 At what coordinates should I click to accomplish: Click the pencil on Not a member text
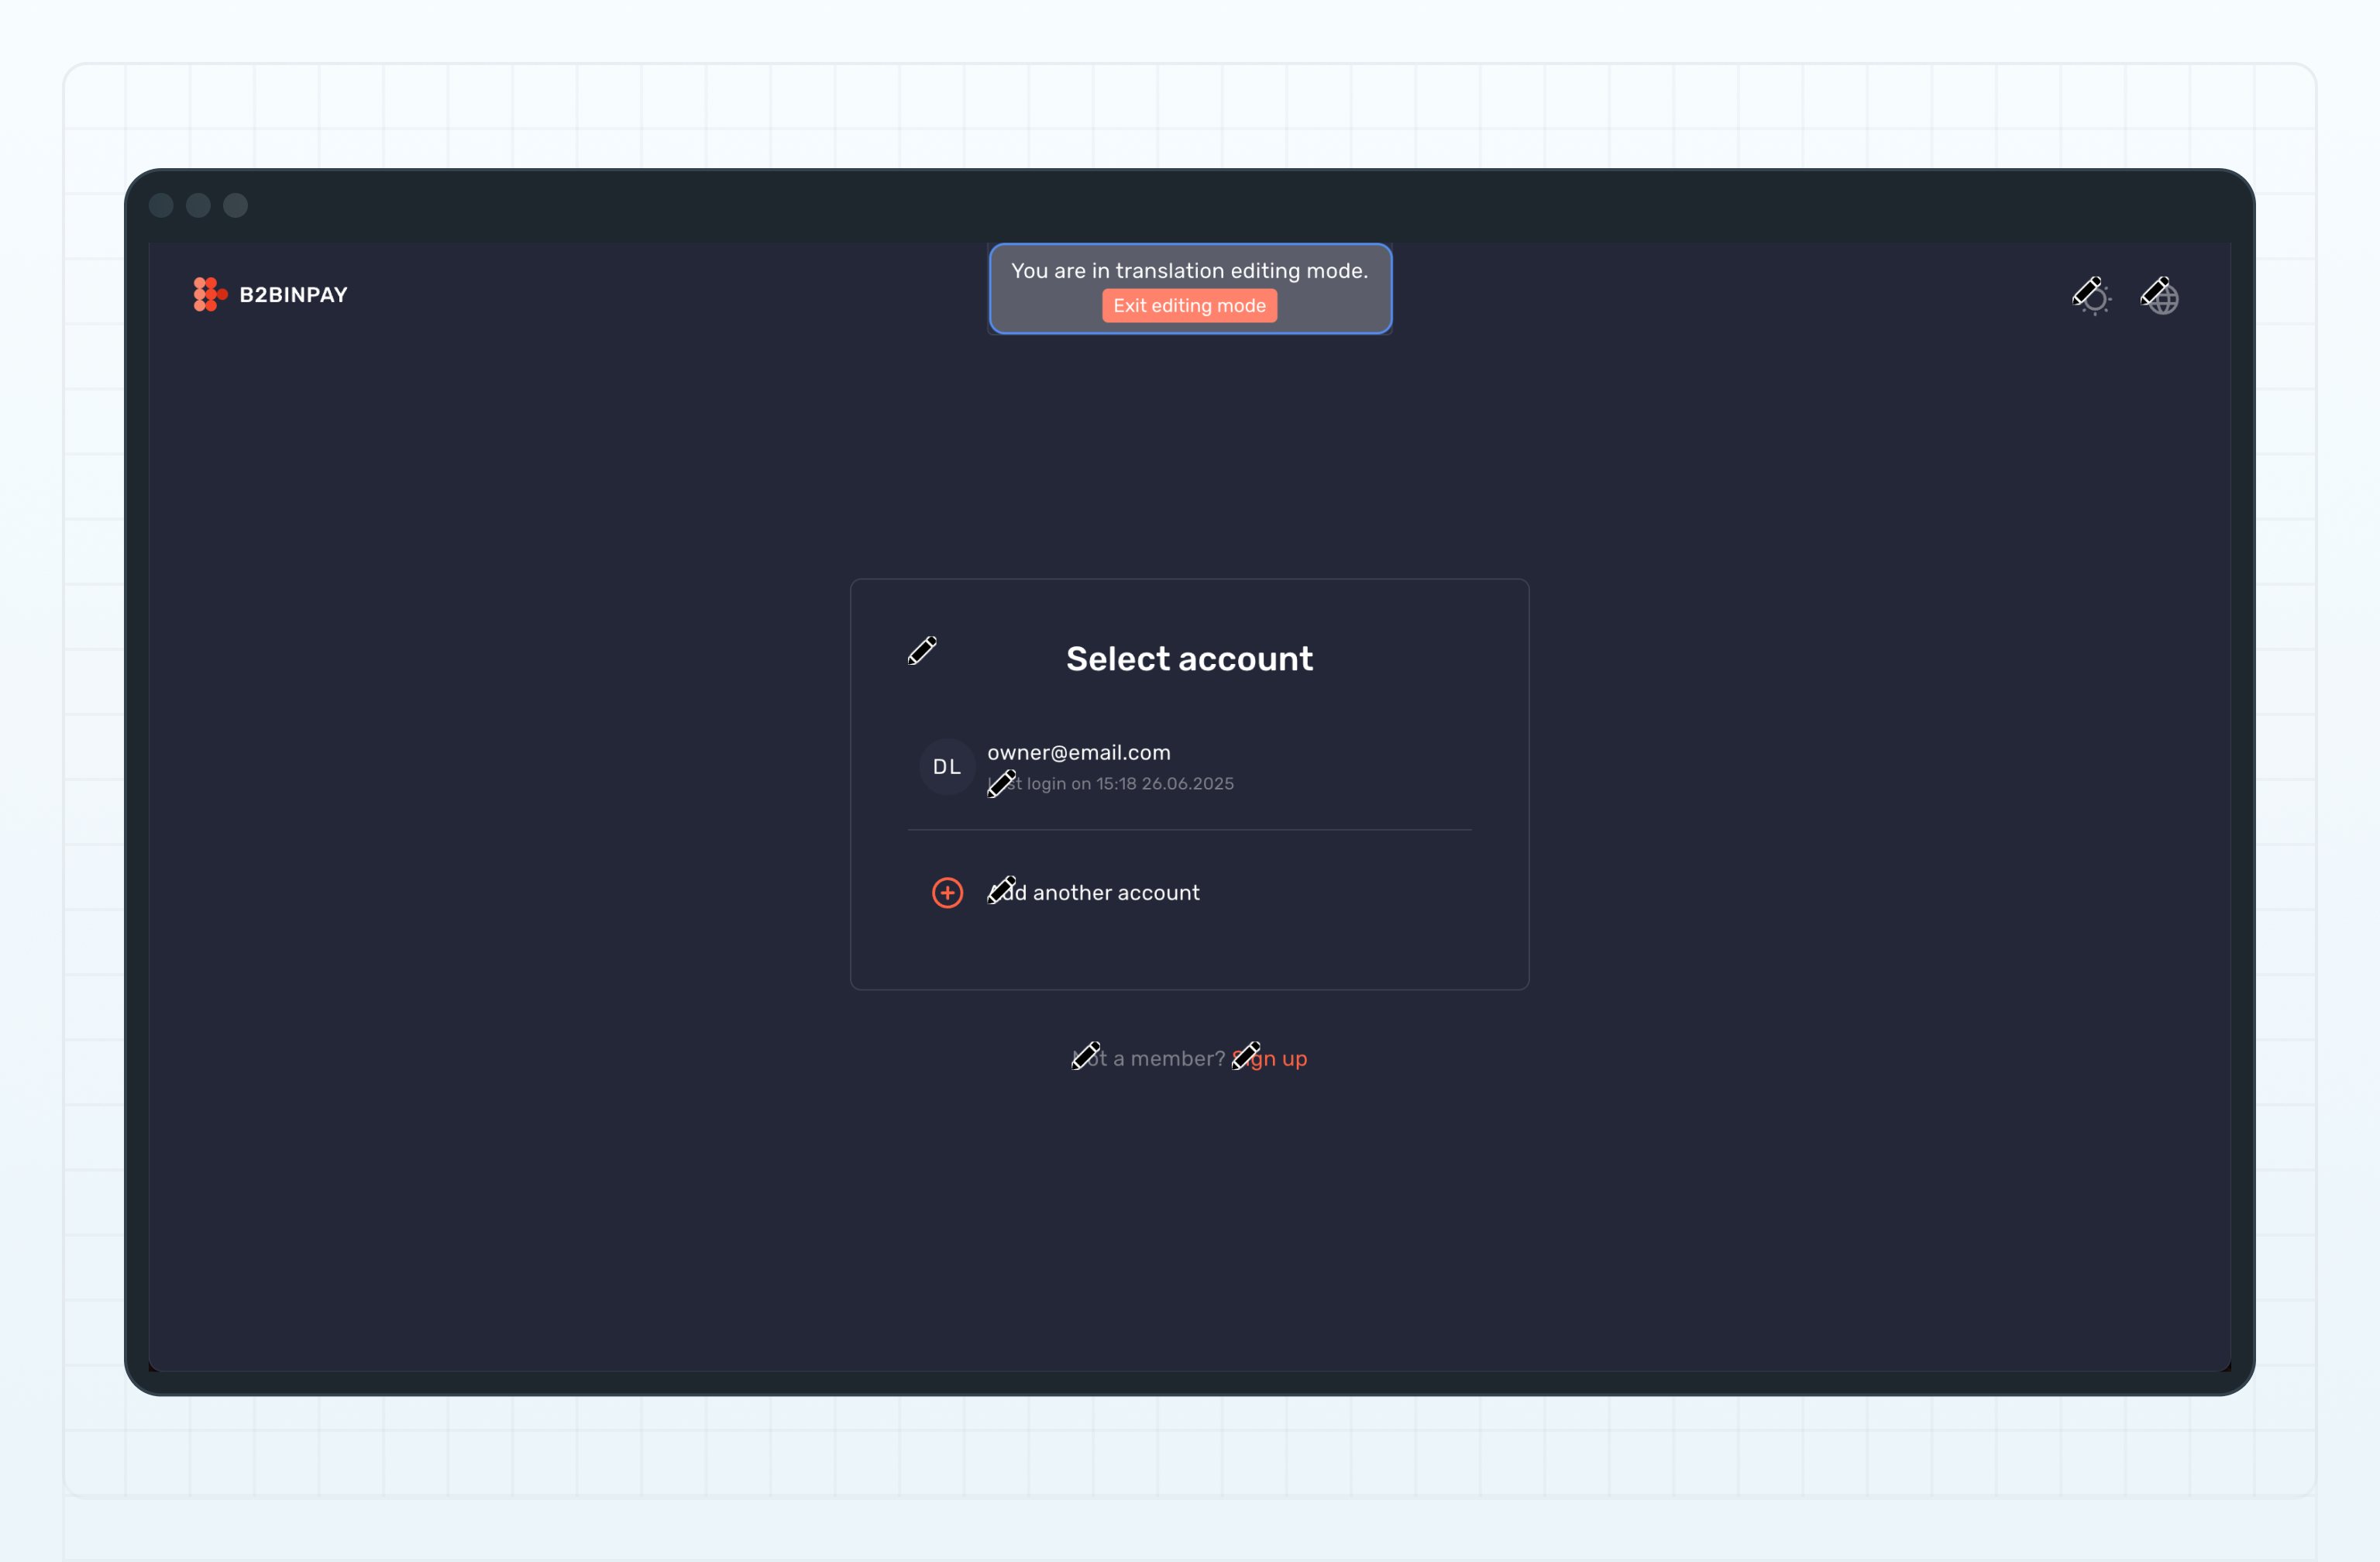[x=1085, y=1055]
